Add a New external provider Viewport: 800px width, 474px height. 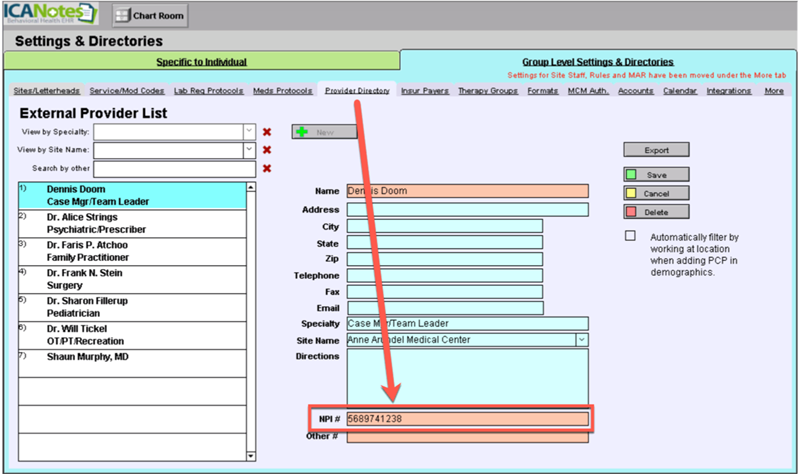(x=324, y=132)
